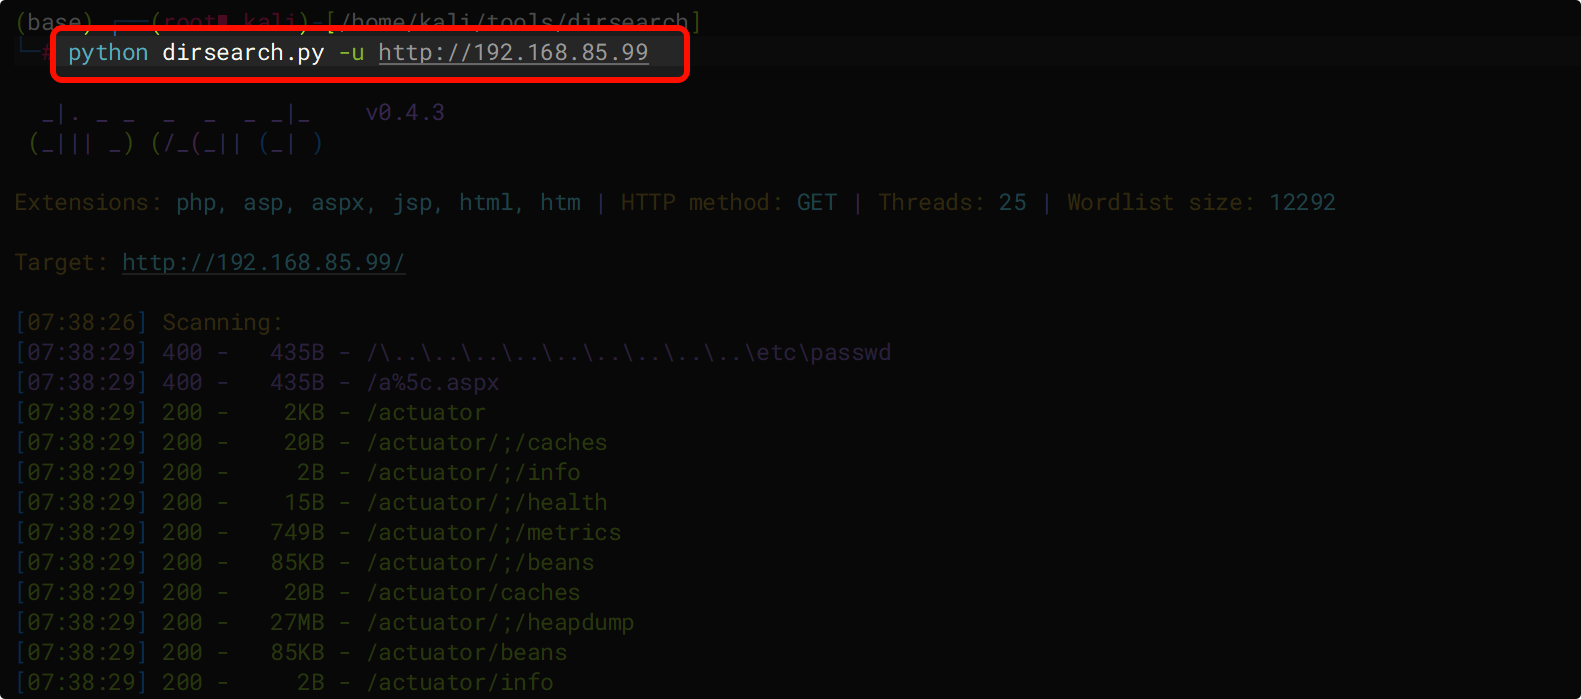This screenshot has height=699, width=1581.
Task: Click the v0.4.3 version text
Action: tap(404, 113)
